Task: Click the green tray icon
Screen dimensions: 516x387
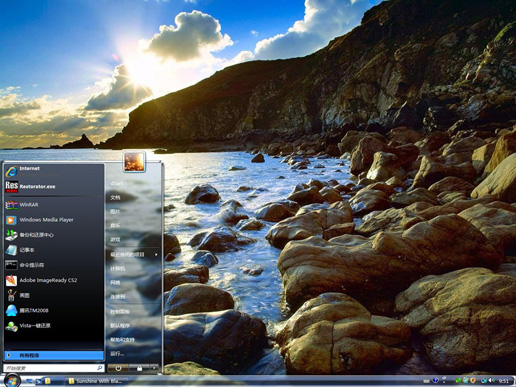Action: [458, 381]
